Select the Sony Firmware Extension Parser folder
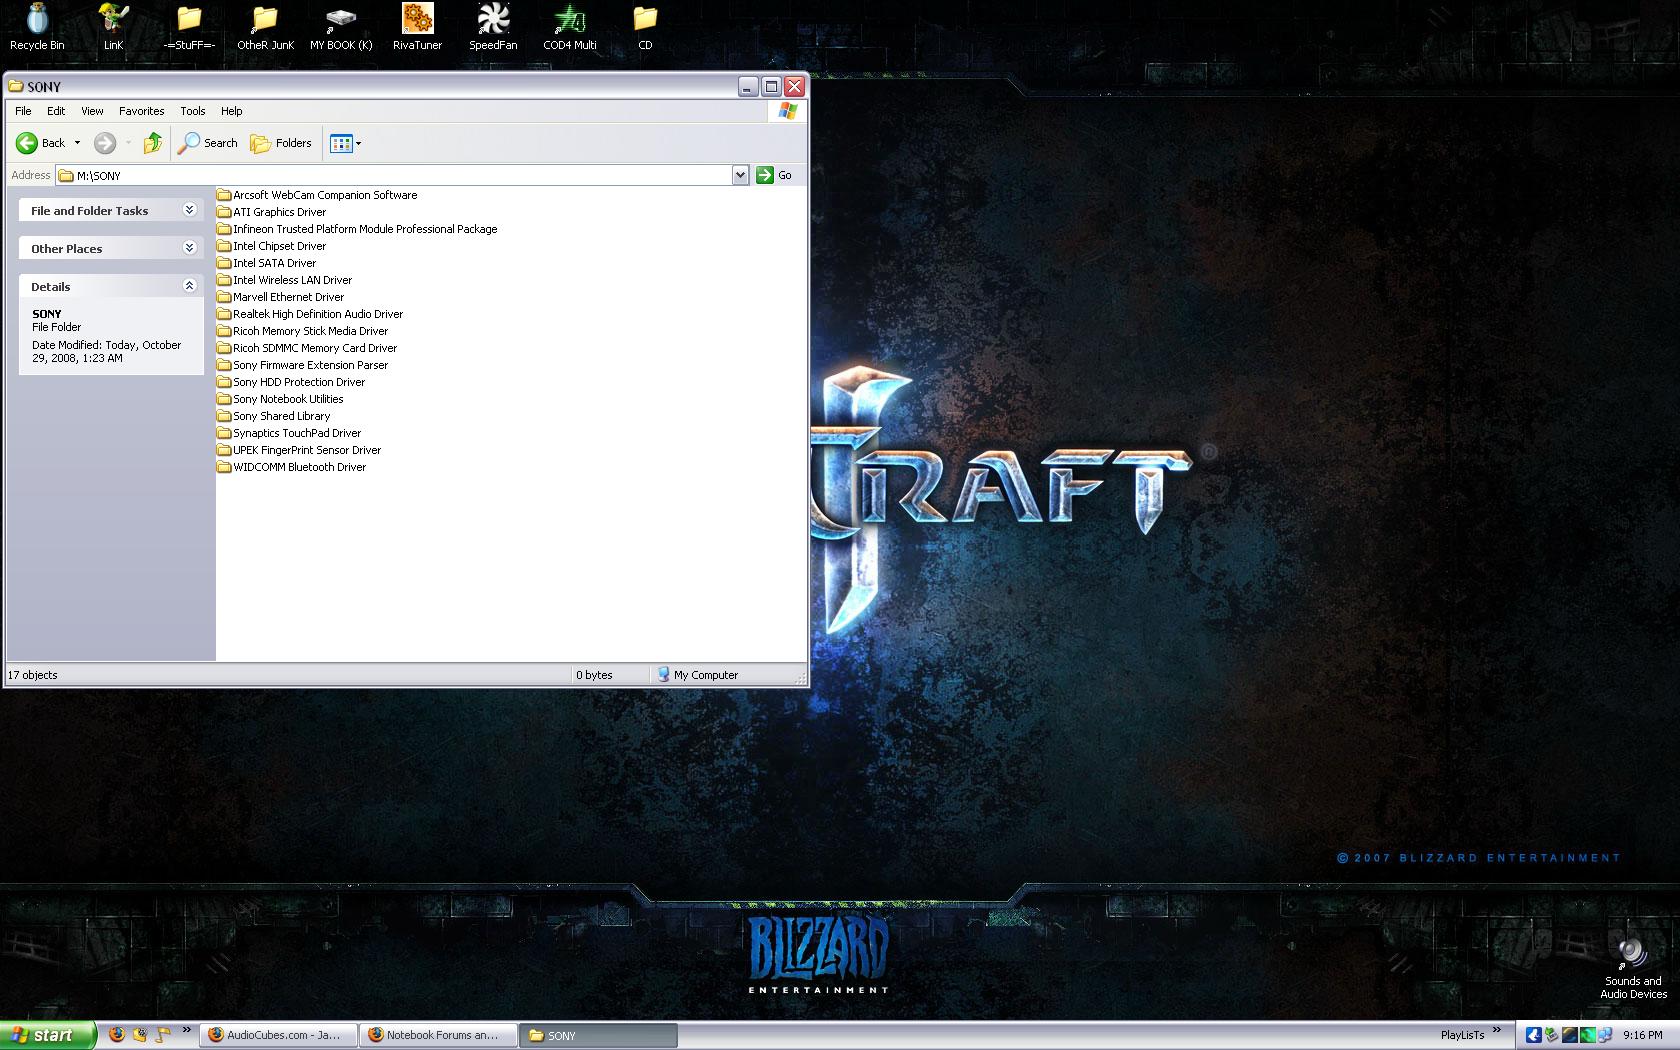The width and height of the screenshot is (1680, 1050). coord(303,365)
